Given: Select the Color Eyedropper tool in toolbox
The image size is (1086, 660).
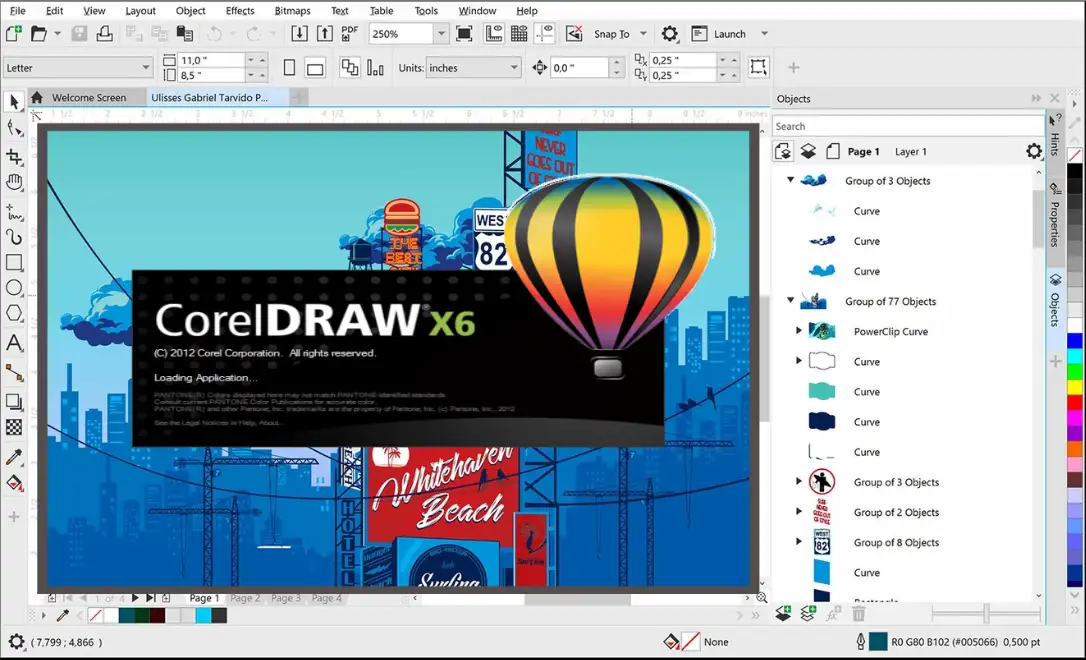Looking at the screenshot, I should click(x=14, y=456).
